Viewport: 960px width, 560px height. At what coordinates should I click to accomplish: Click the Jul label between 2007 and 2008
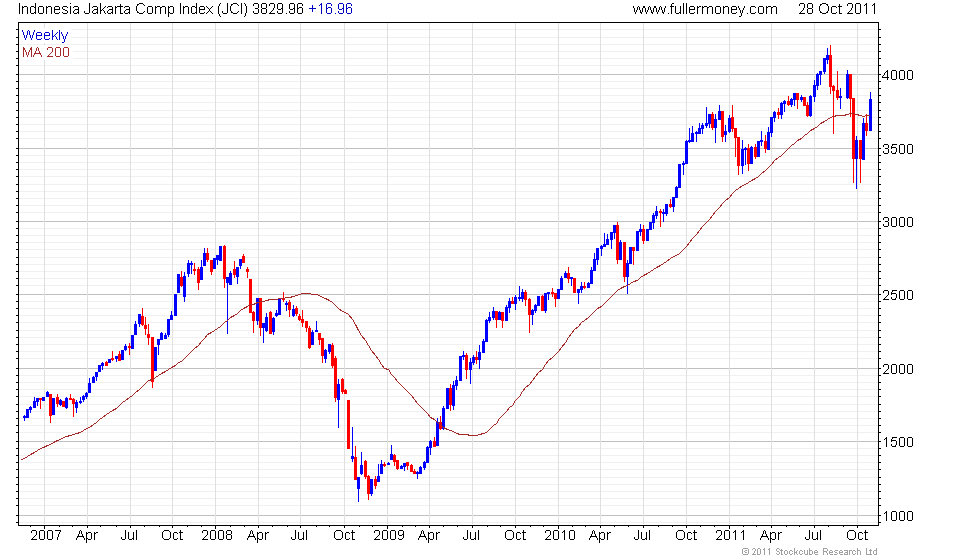click(129, 536)
